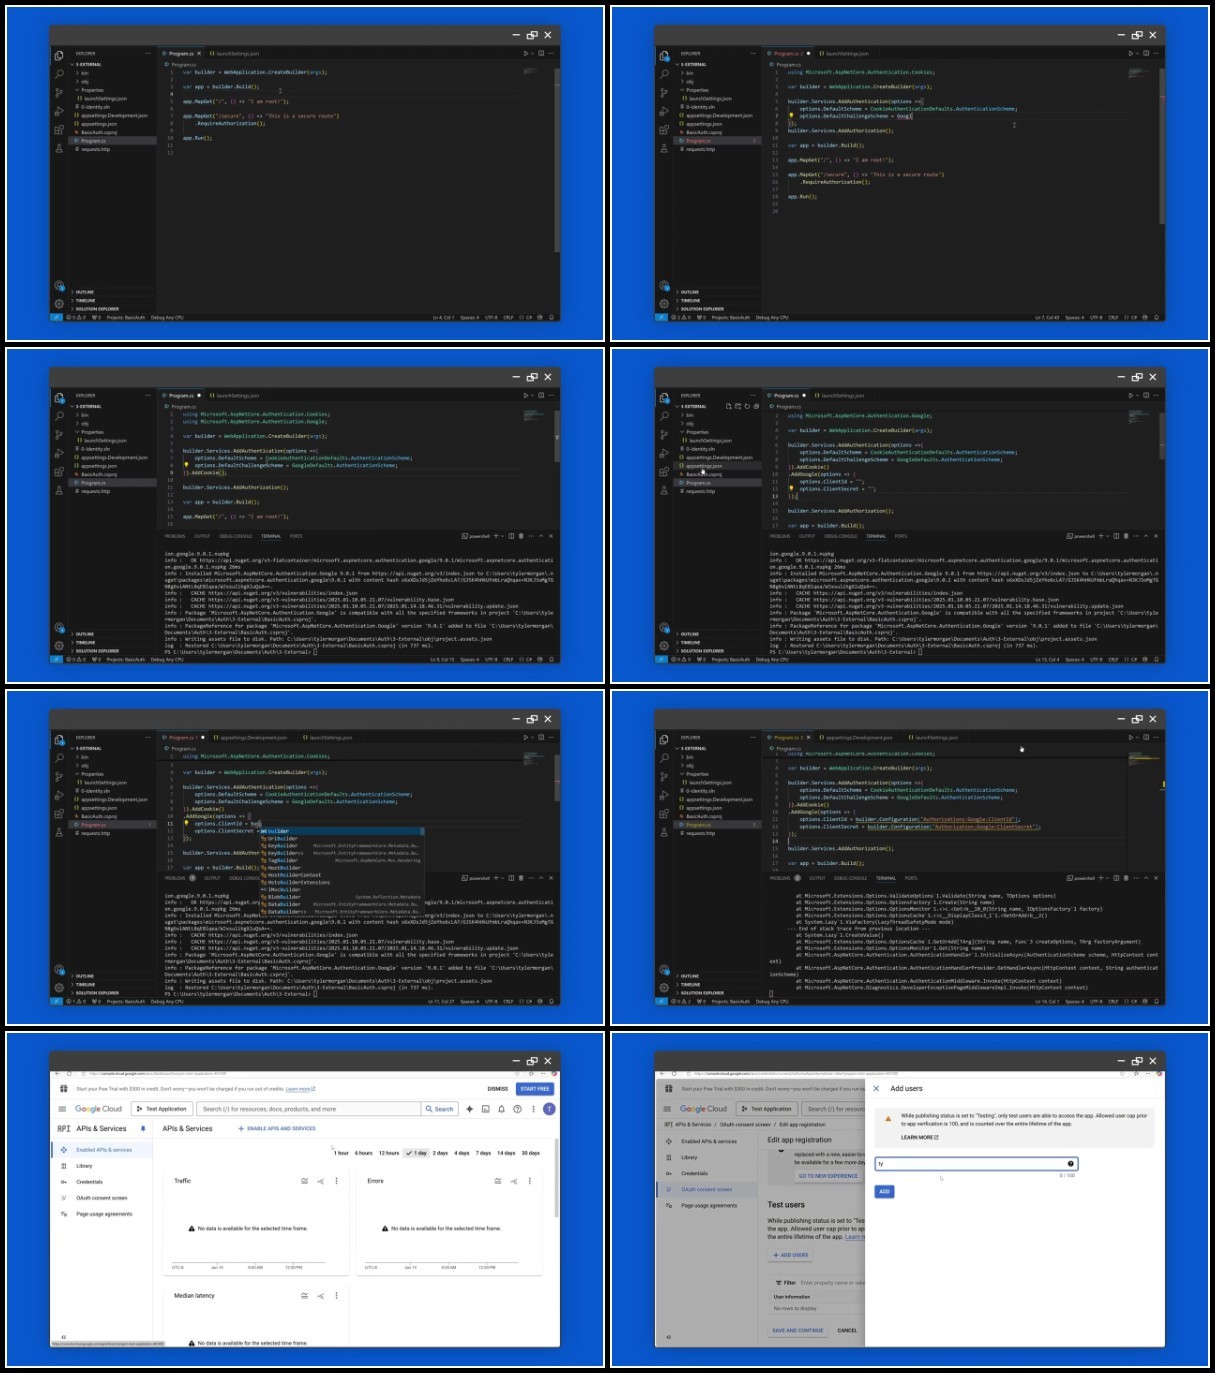
Task: Open more options on the Median latency card
Action: click(x=336, y=1295)
